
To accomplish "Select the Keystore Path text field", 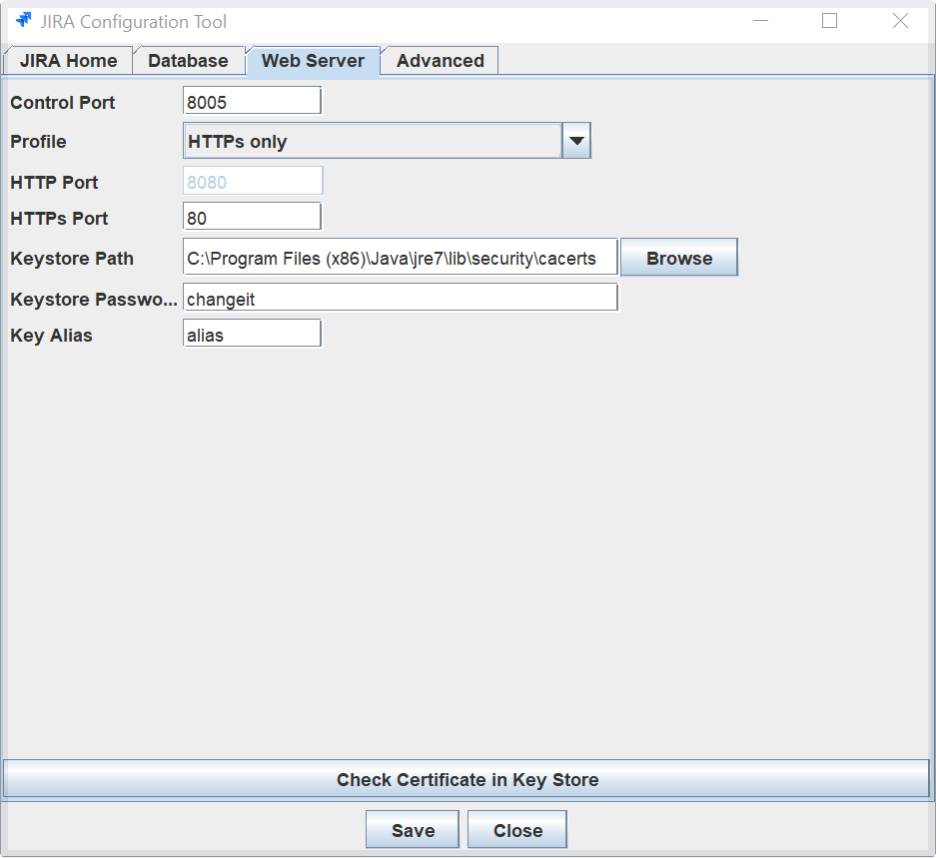I will 400,258.
